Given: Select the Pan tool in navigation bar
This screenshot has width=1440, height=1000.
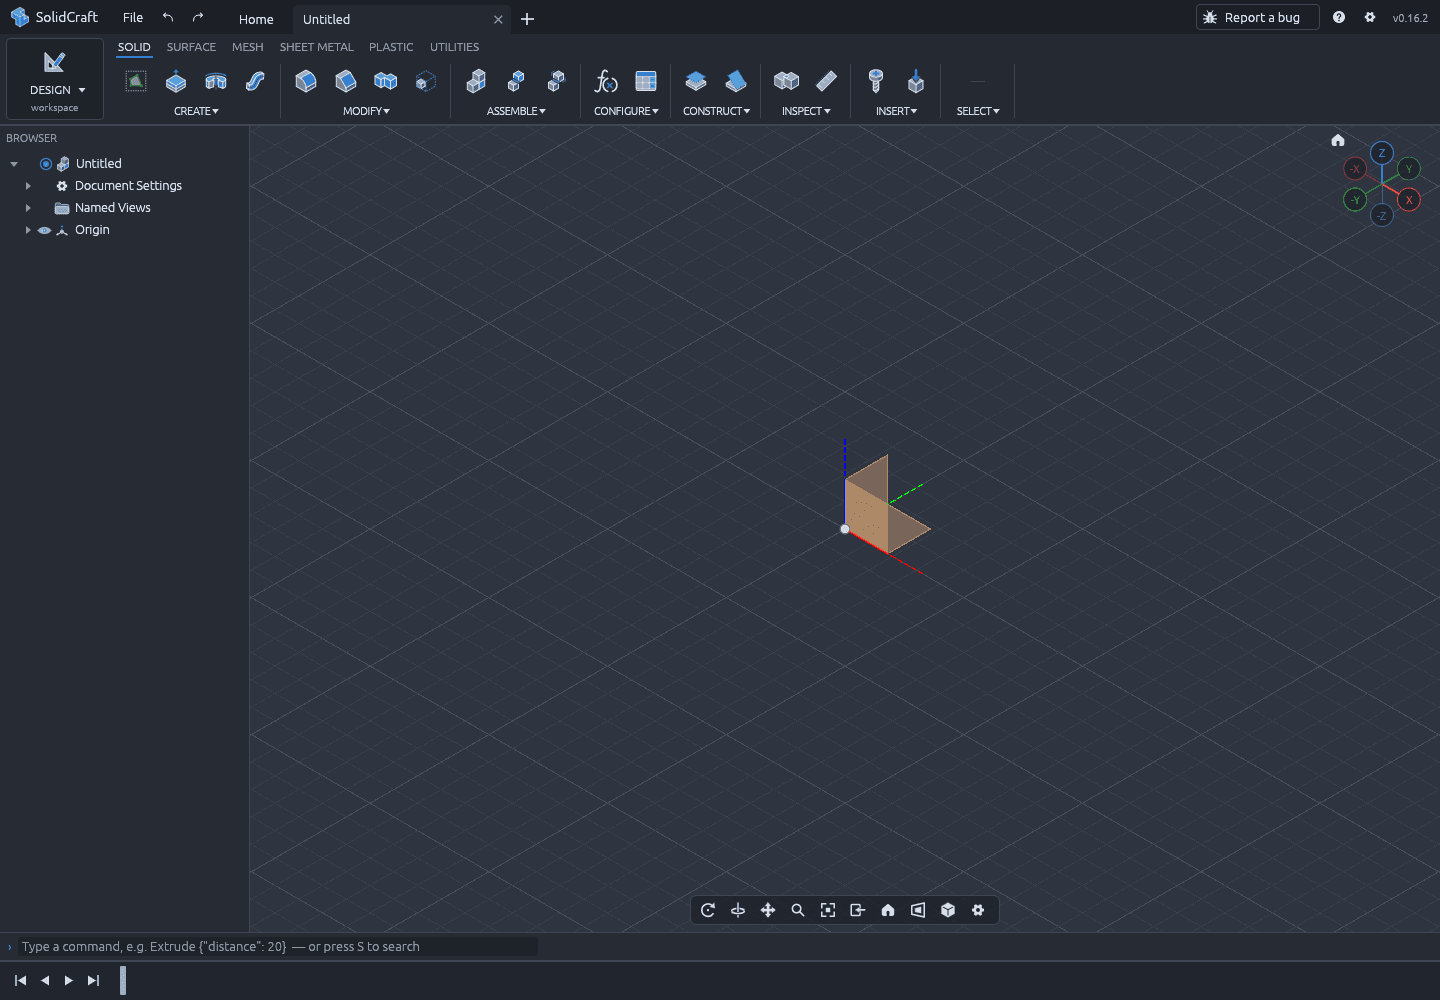Looking at the screenshot, I should [768, 910].
